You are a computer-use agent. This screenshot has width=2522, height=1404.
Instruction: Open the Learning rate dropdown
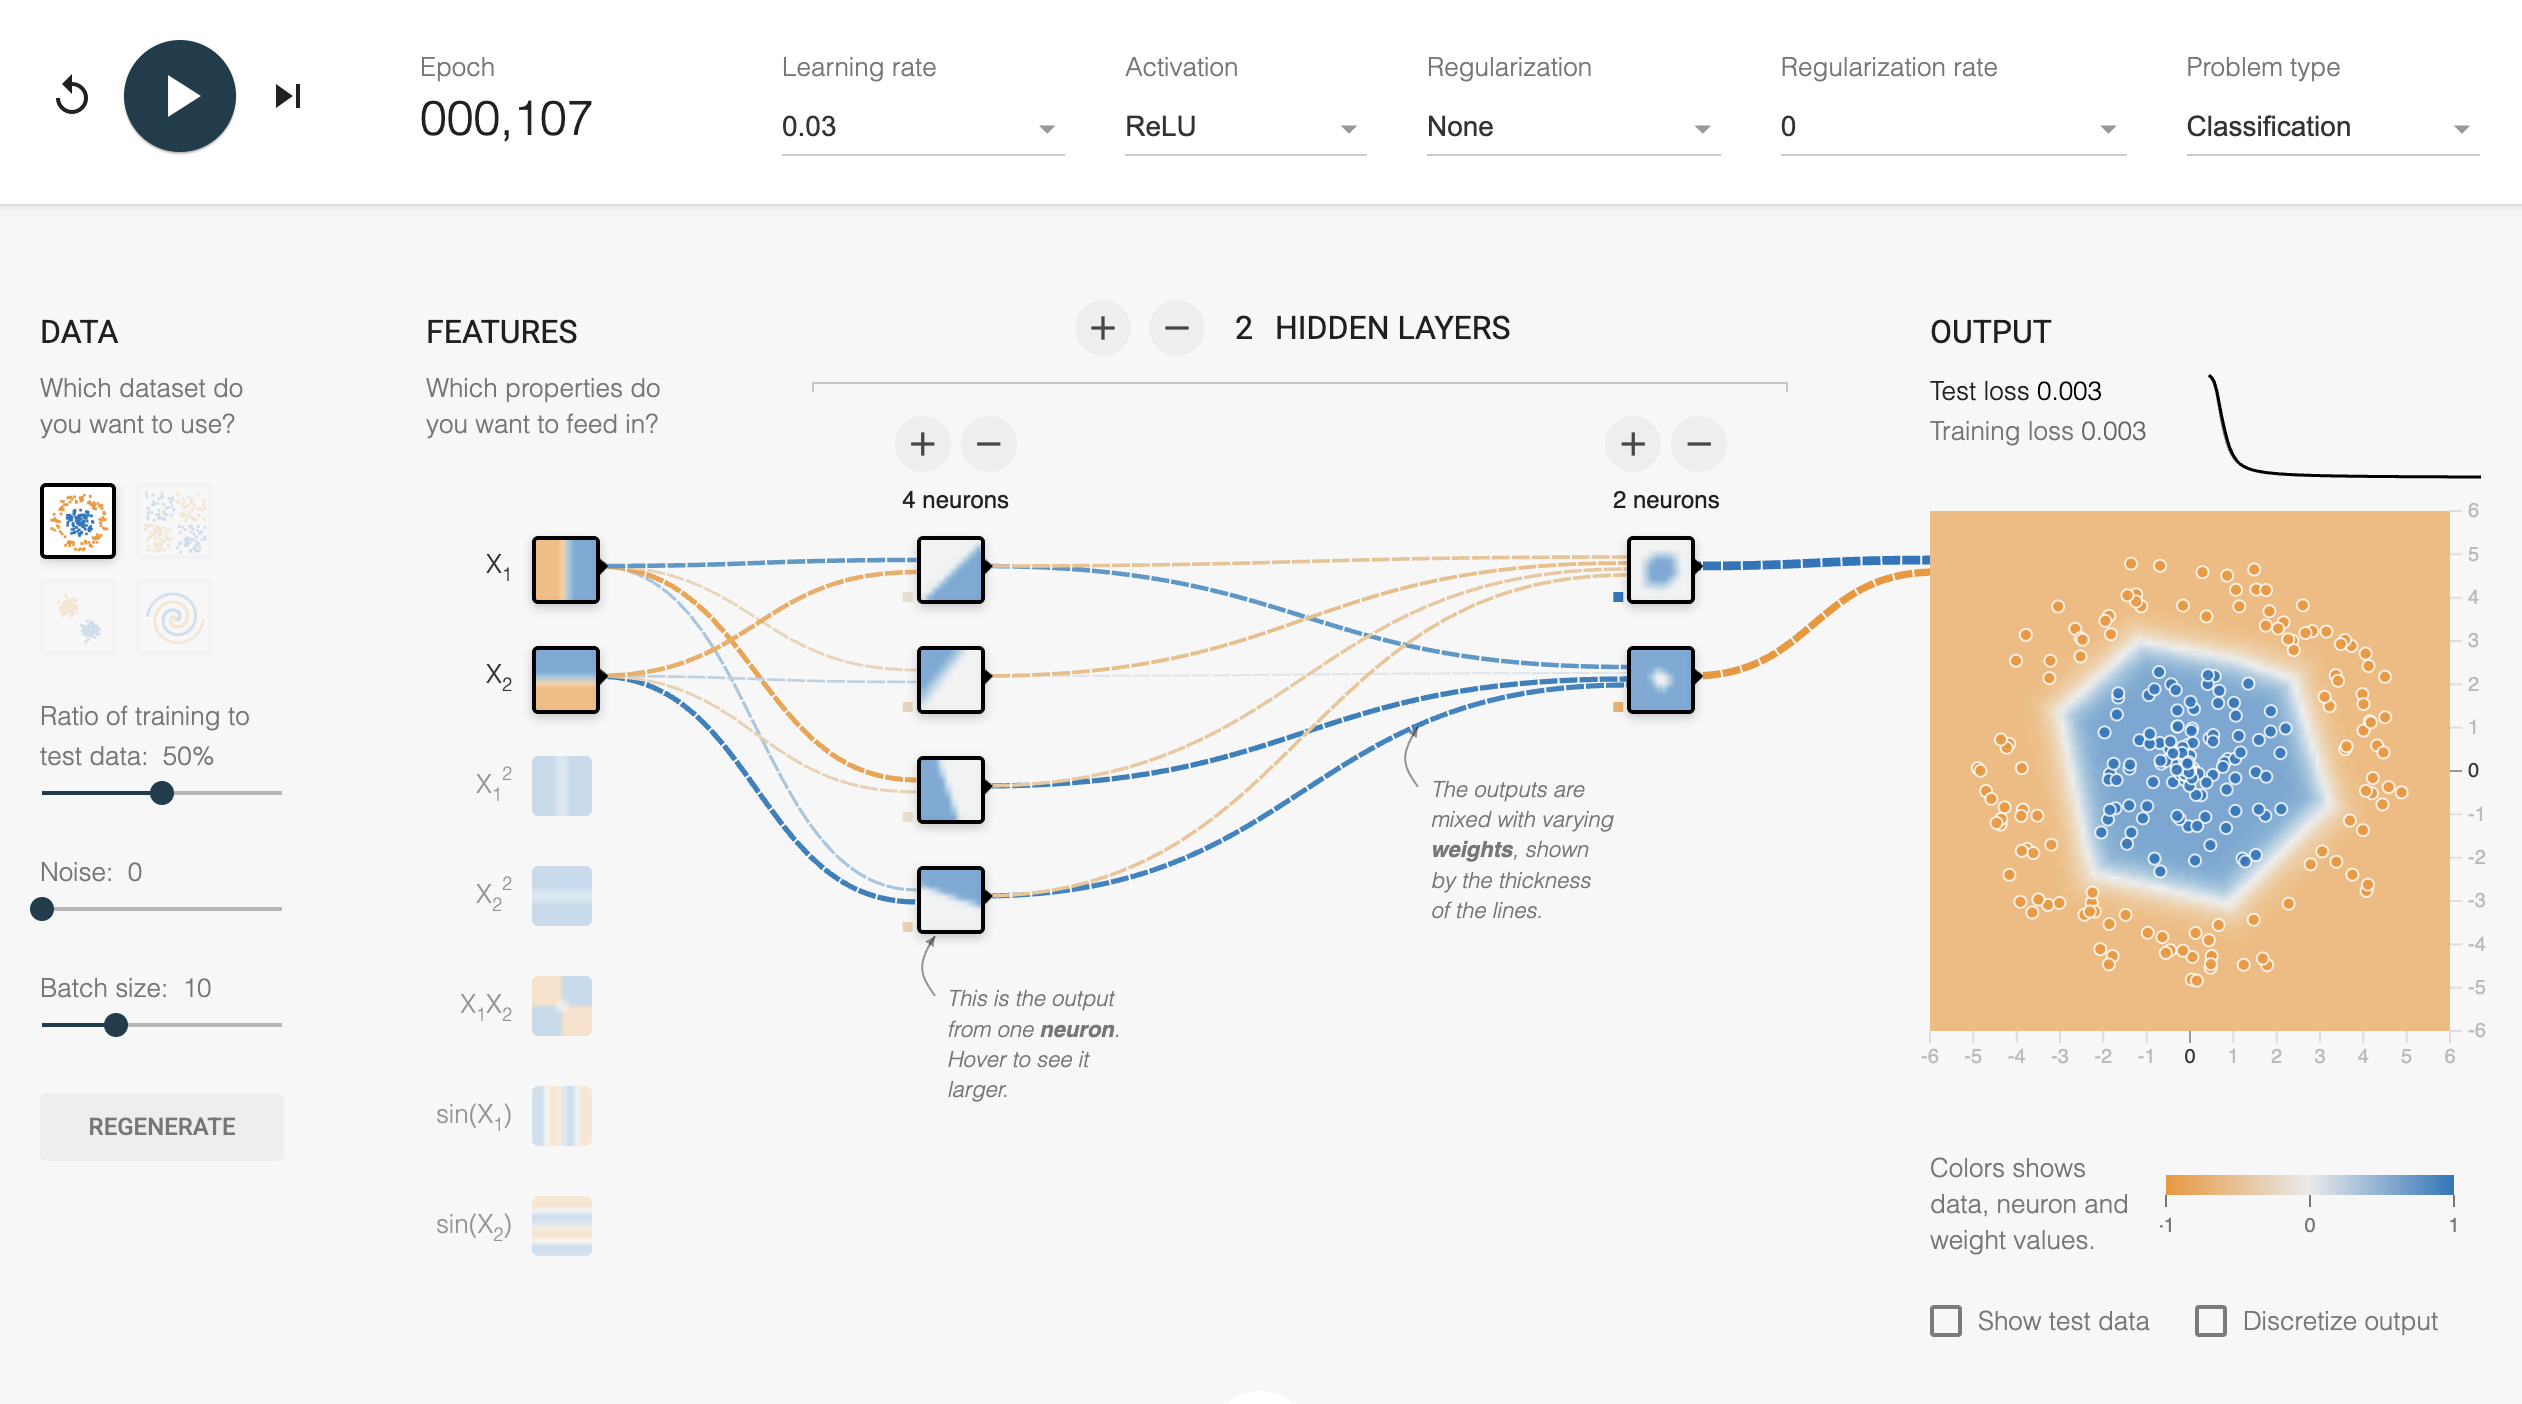tap(921, 127)
